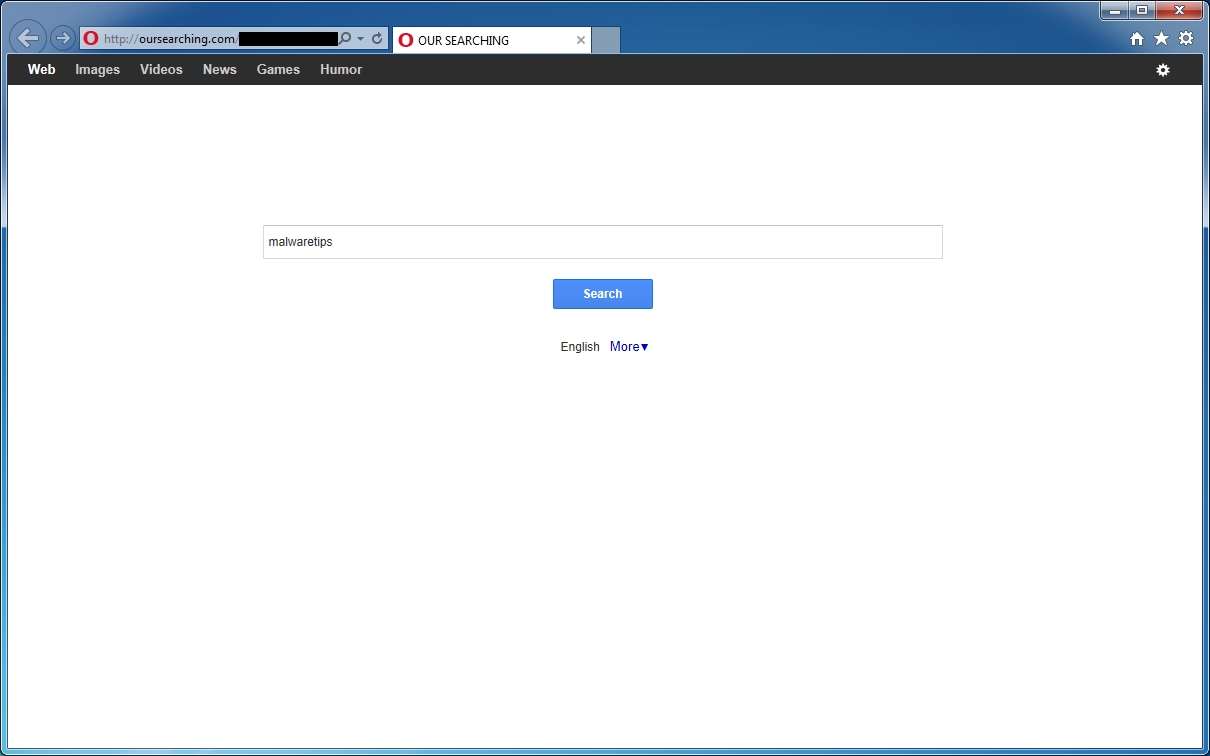Click the search magnifier icon in address bar

coord(344,38)
